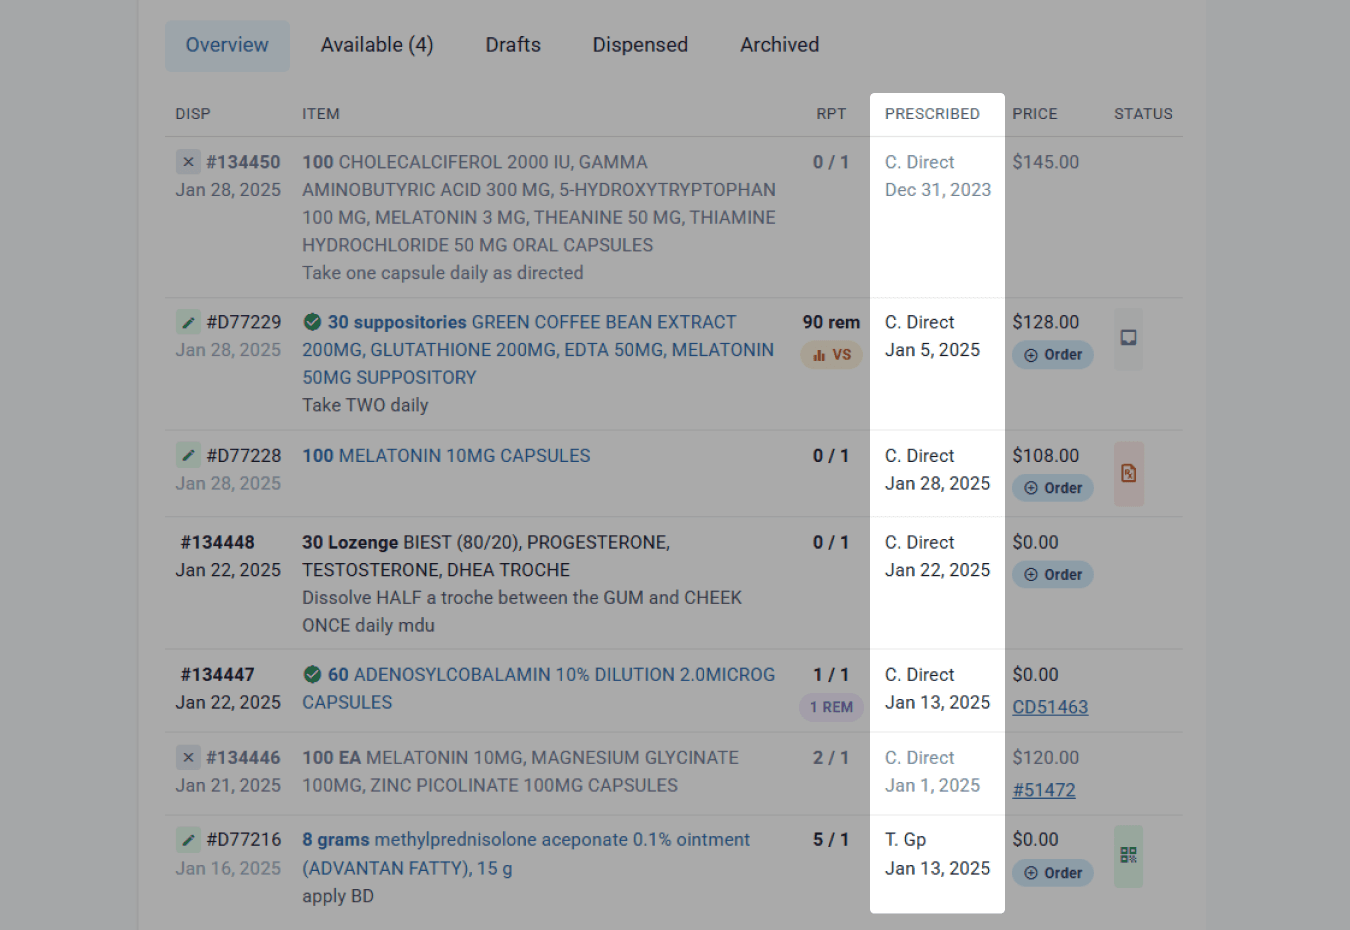Click the Order button for the Biest lozenge

coord(1053,575)
